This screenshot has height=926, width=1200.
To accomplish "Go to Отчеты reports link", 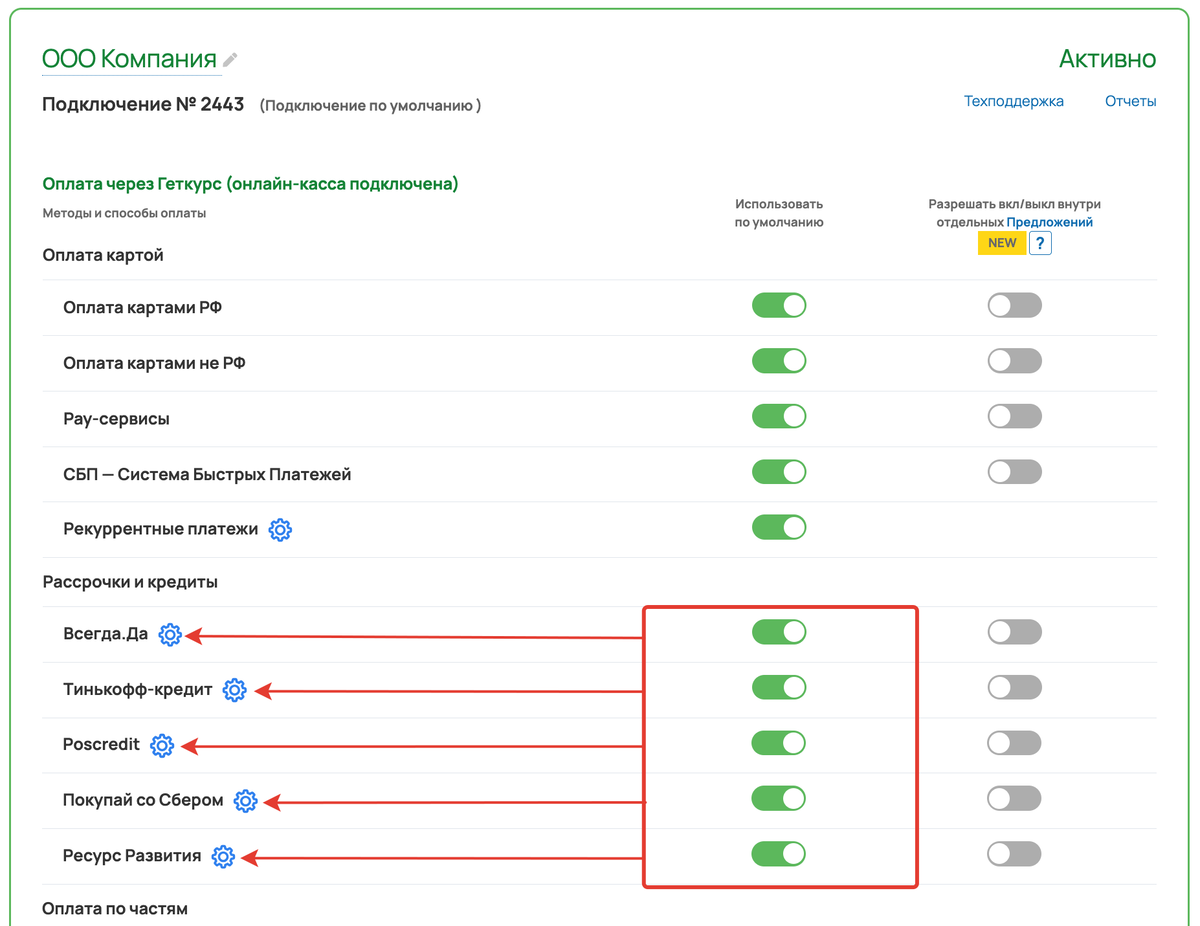I will click(1130, 101).
